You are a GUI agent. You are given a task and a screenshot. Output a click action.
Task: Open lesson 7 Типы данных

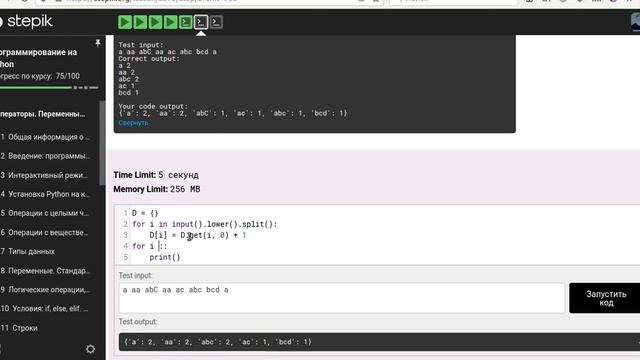pos(28,251)
